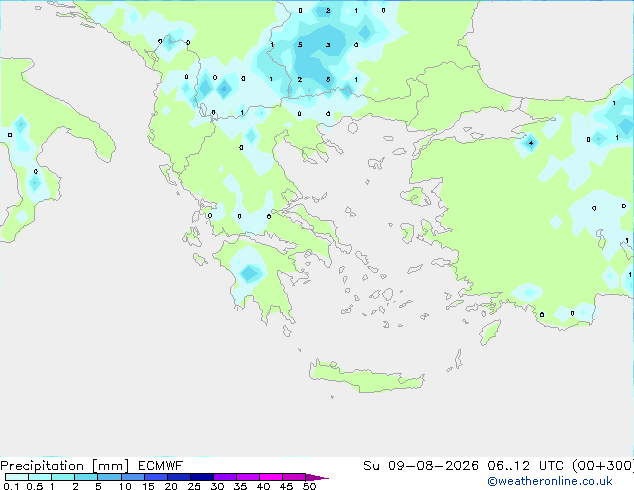Image resolution: width=634 pixels, height=490 pixels.
Task: Click the date 'Su 09-08-2026' label
Action: point(421,466)
